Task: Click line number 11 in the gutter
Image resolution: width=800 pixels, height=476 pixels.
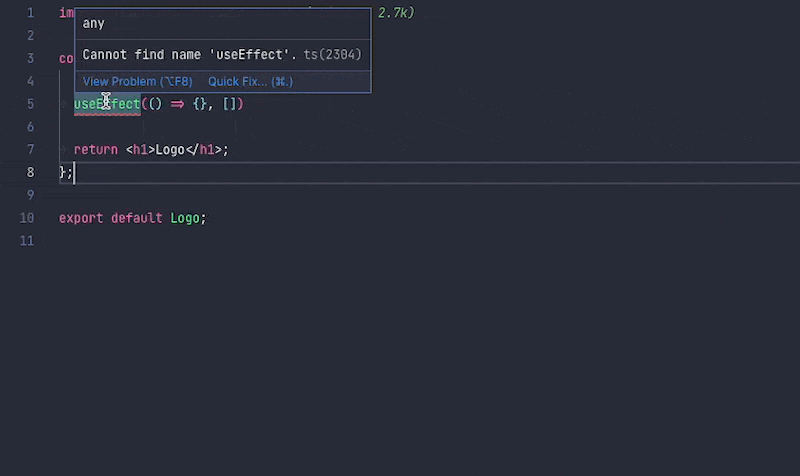Action: (x=27, y=241)
